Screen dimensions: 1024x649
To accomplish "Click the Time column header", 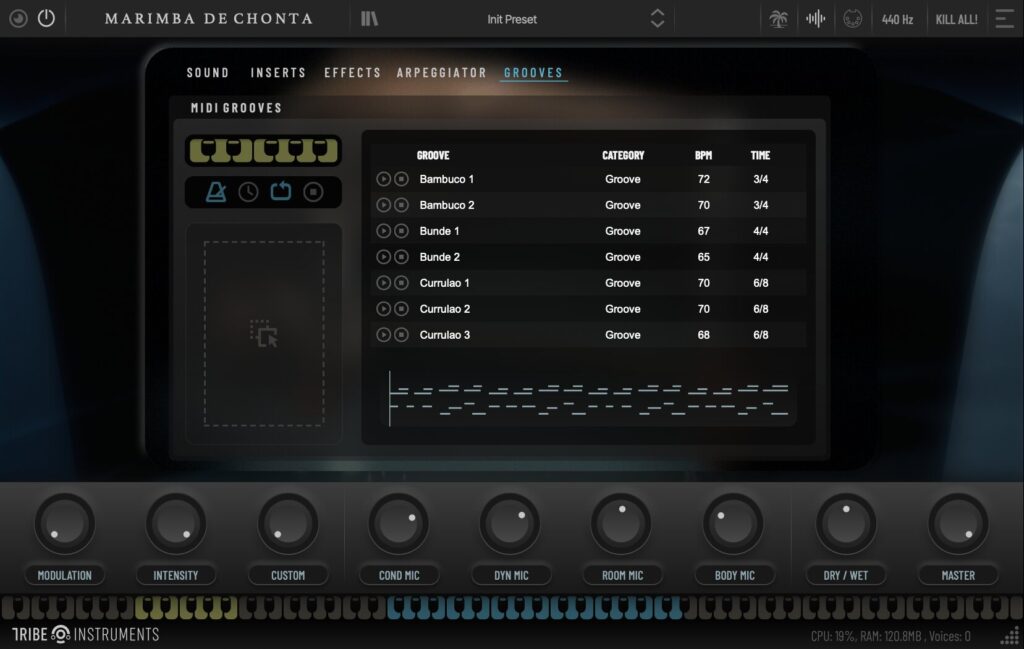I will [x=760, y=155].
